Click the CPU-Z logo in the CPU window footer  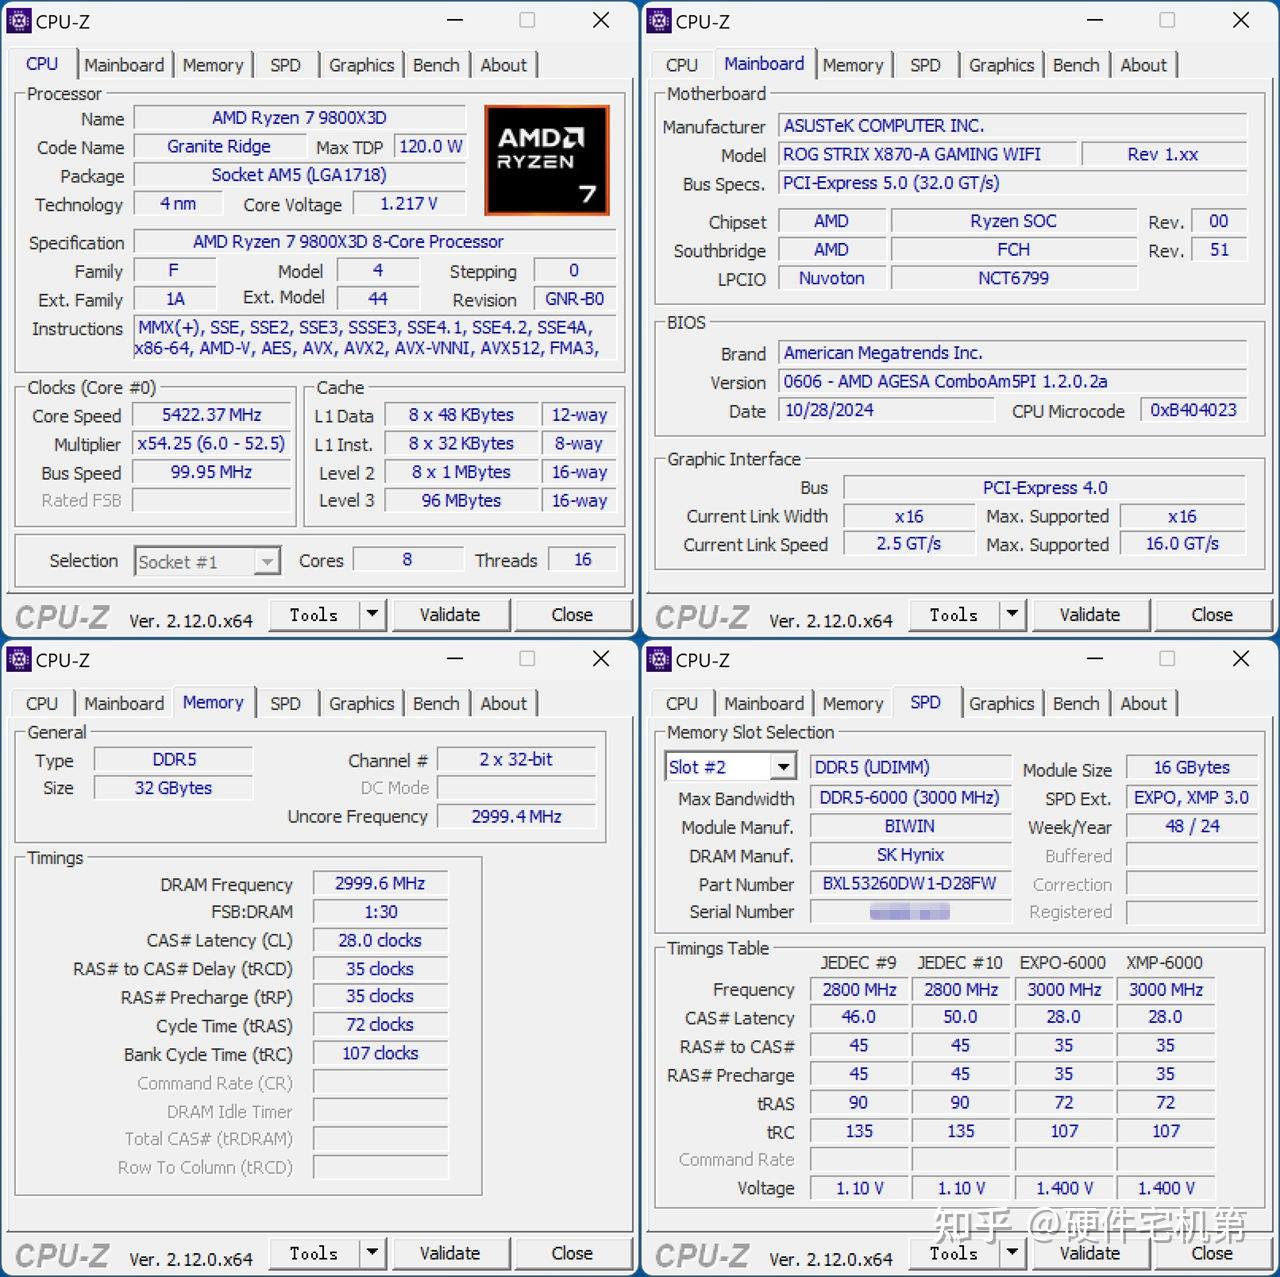60,616
